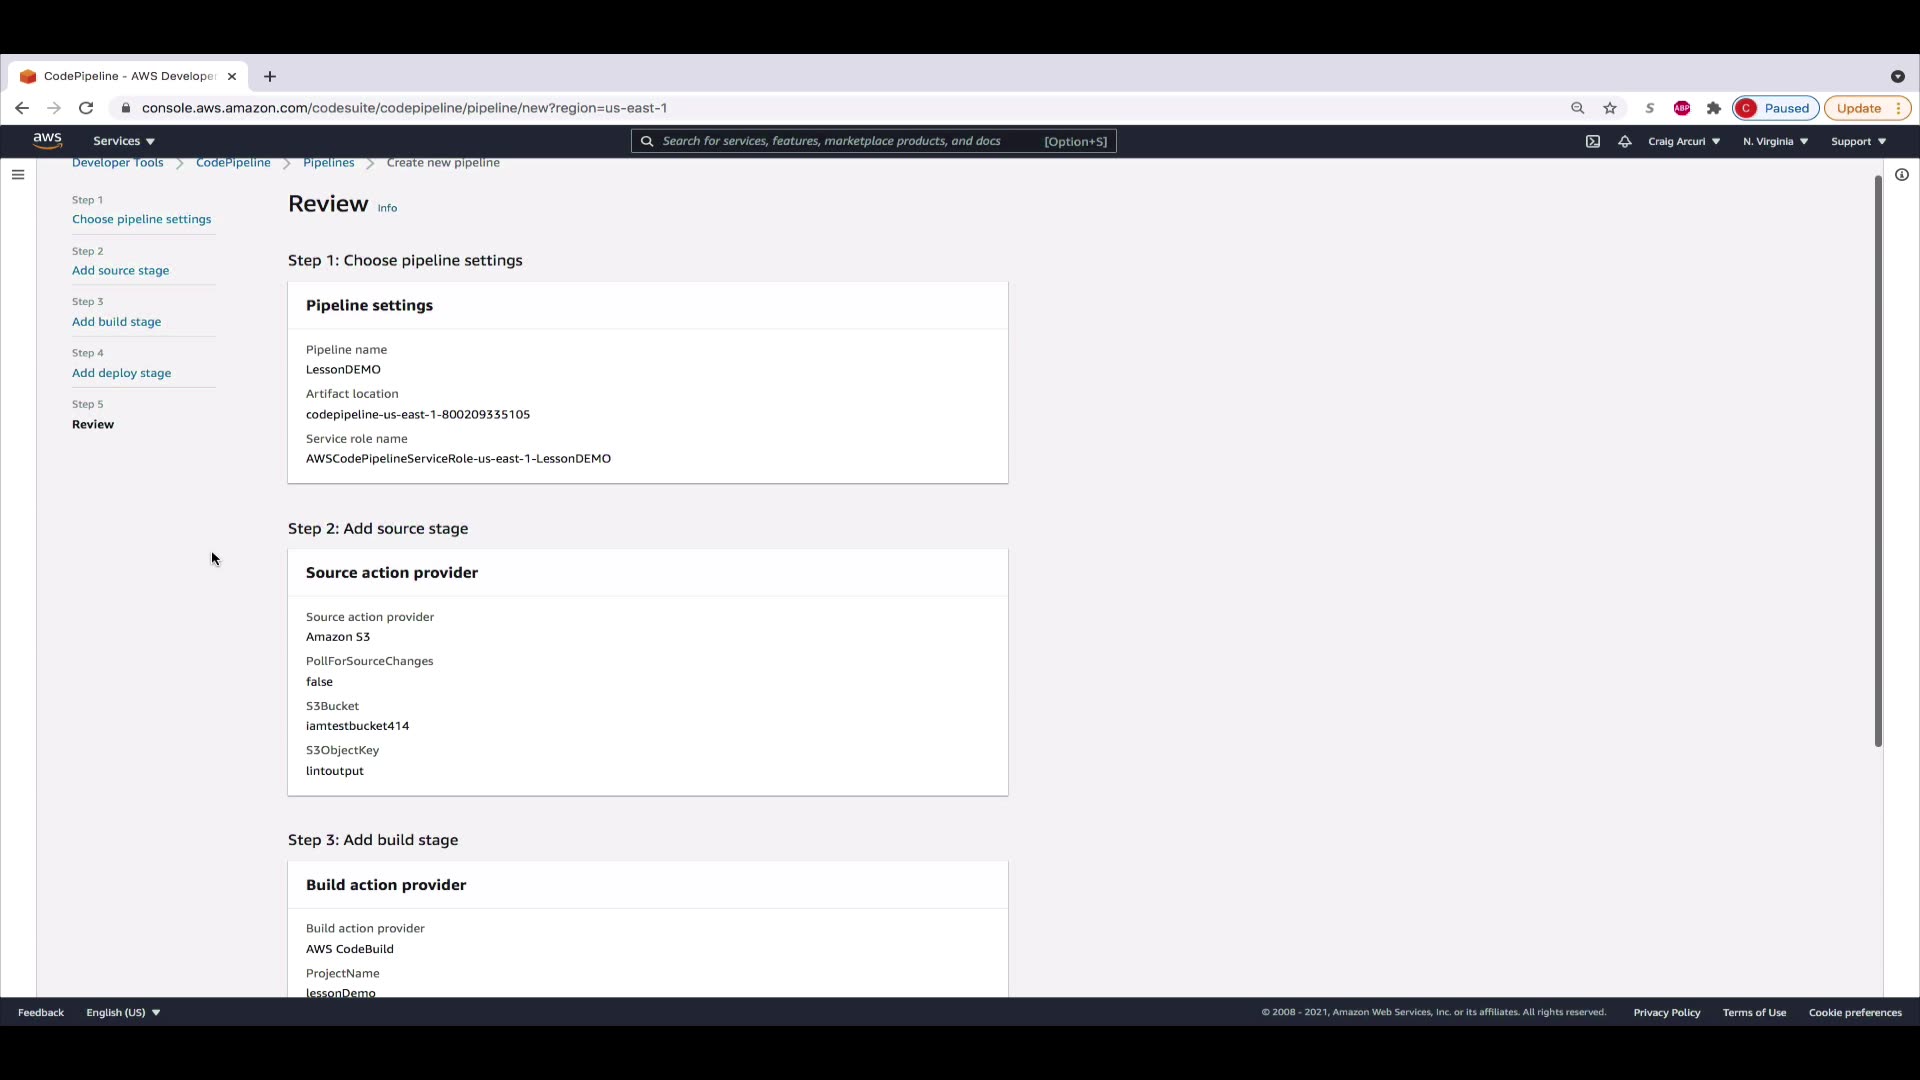This screenshot has width=1920, height=1080.
Task: Open the hamburger side navigation menu
Action: coord(18,175)
